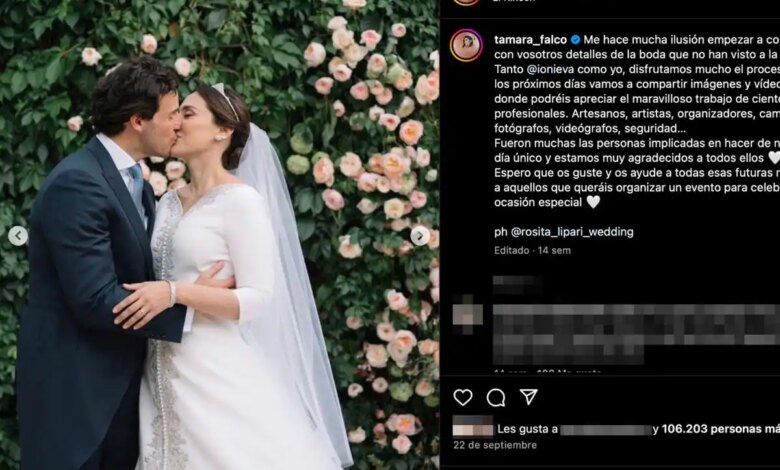Viewport: 780px width, 470px height.
Task: Open the tamara_falco profile picture story
Action: pos(466,45)
